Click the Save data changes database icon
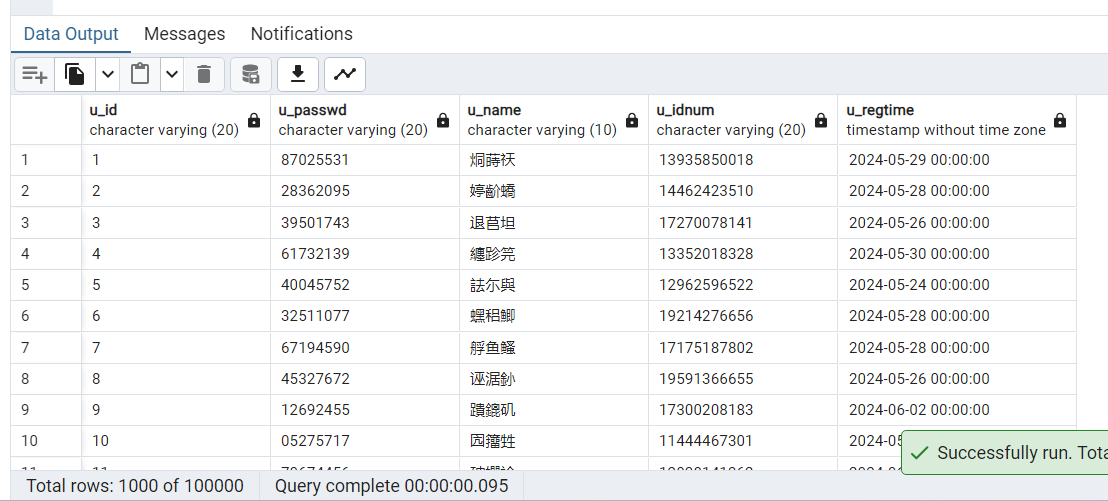This screenshot has width=1108, height=501. coord(251,74)
